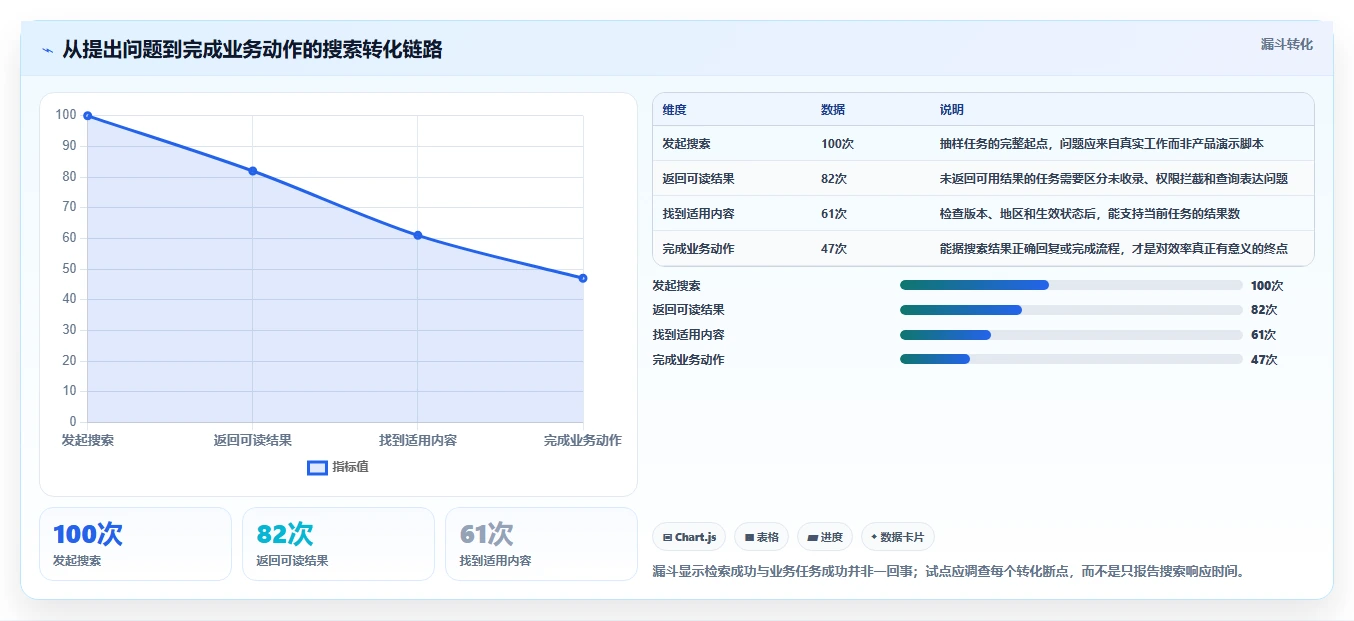Click the 数据 column header
Image resolution: width=1354 pixels, height=621 pixels.
pyautogui.click(x=833, y=110)
